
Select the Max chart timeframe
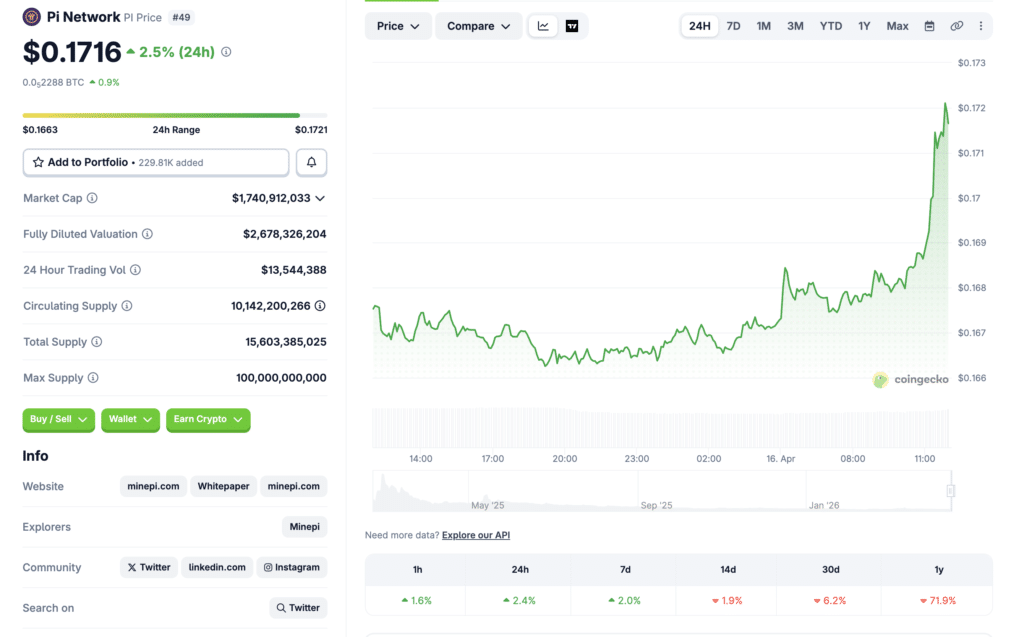[897, 26]
